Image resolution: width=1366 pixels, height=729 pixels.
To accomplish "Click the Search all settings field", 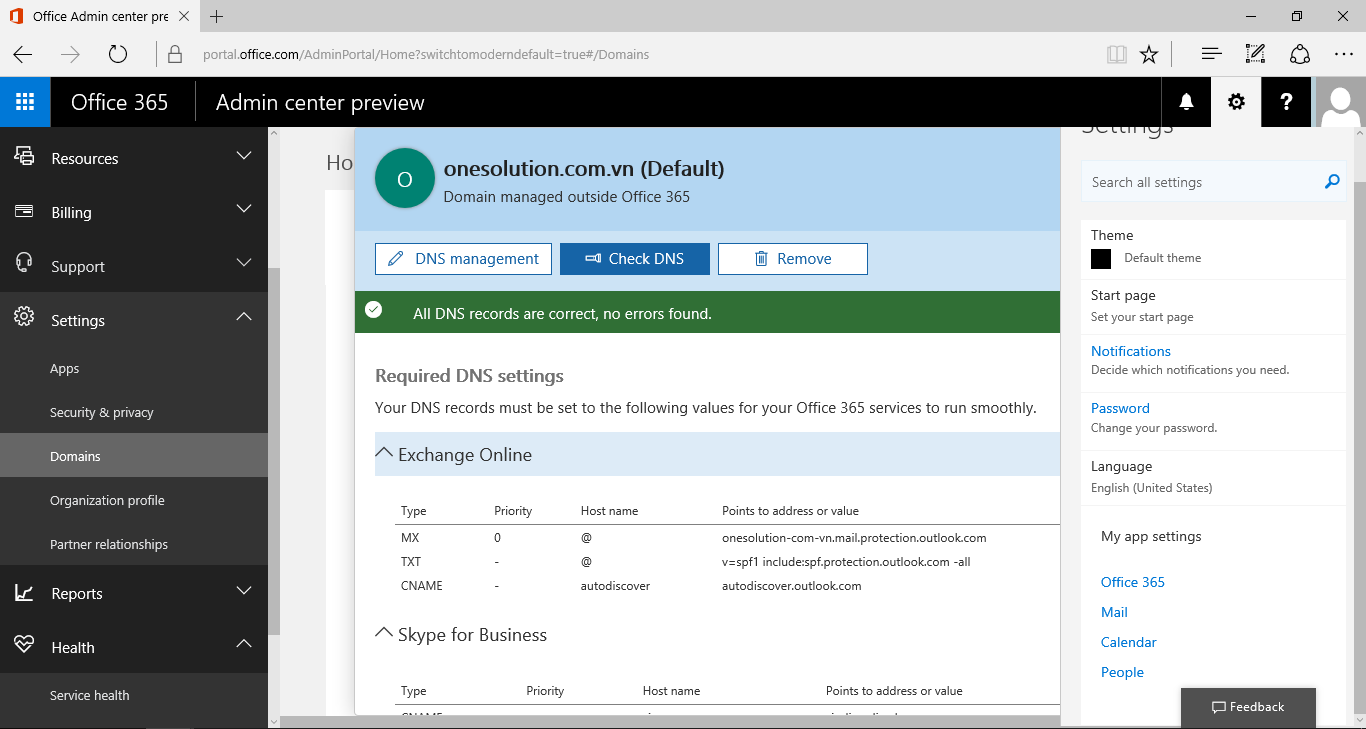I will click(x=1200, y=182).
